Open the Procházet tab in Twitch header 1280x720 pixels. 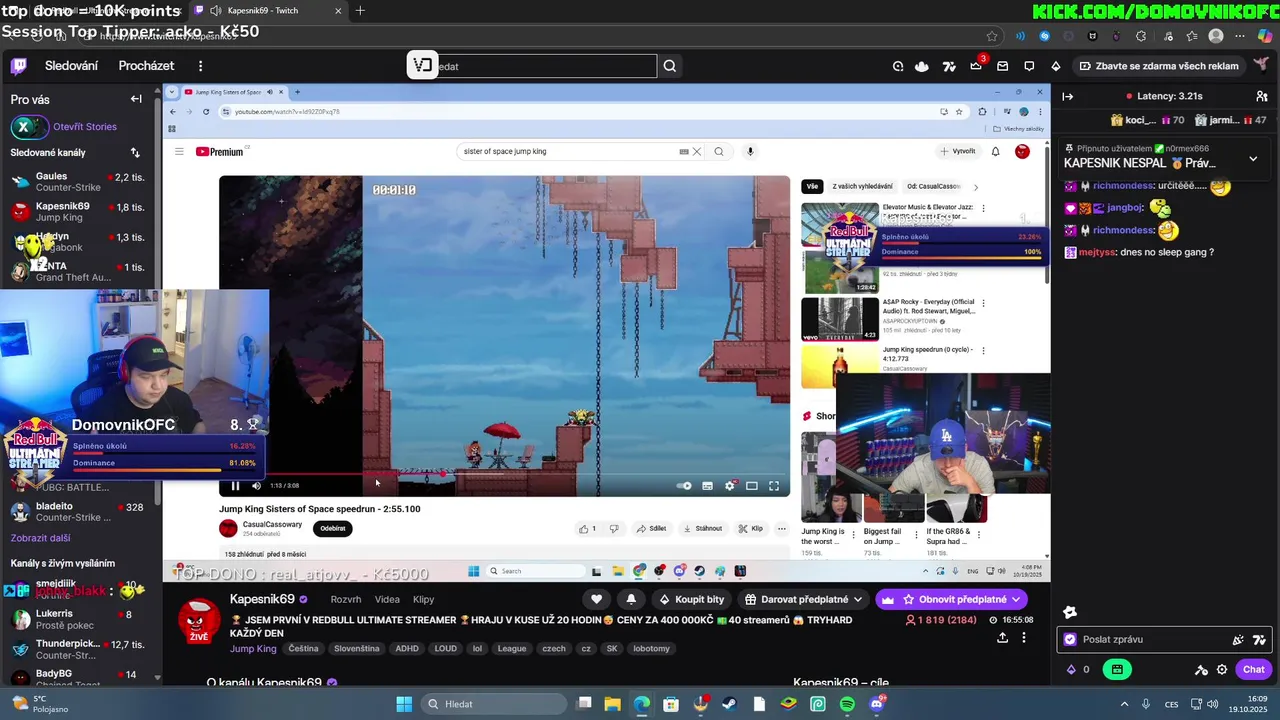146,66
